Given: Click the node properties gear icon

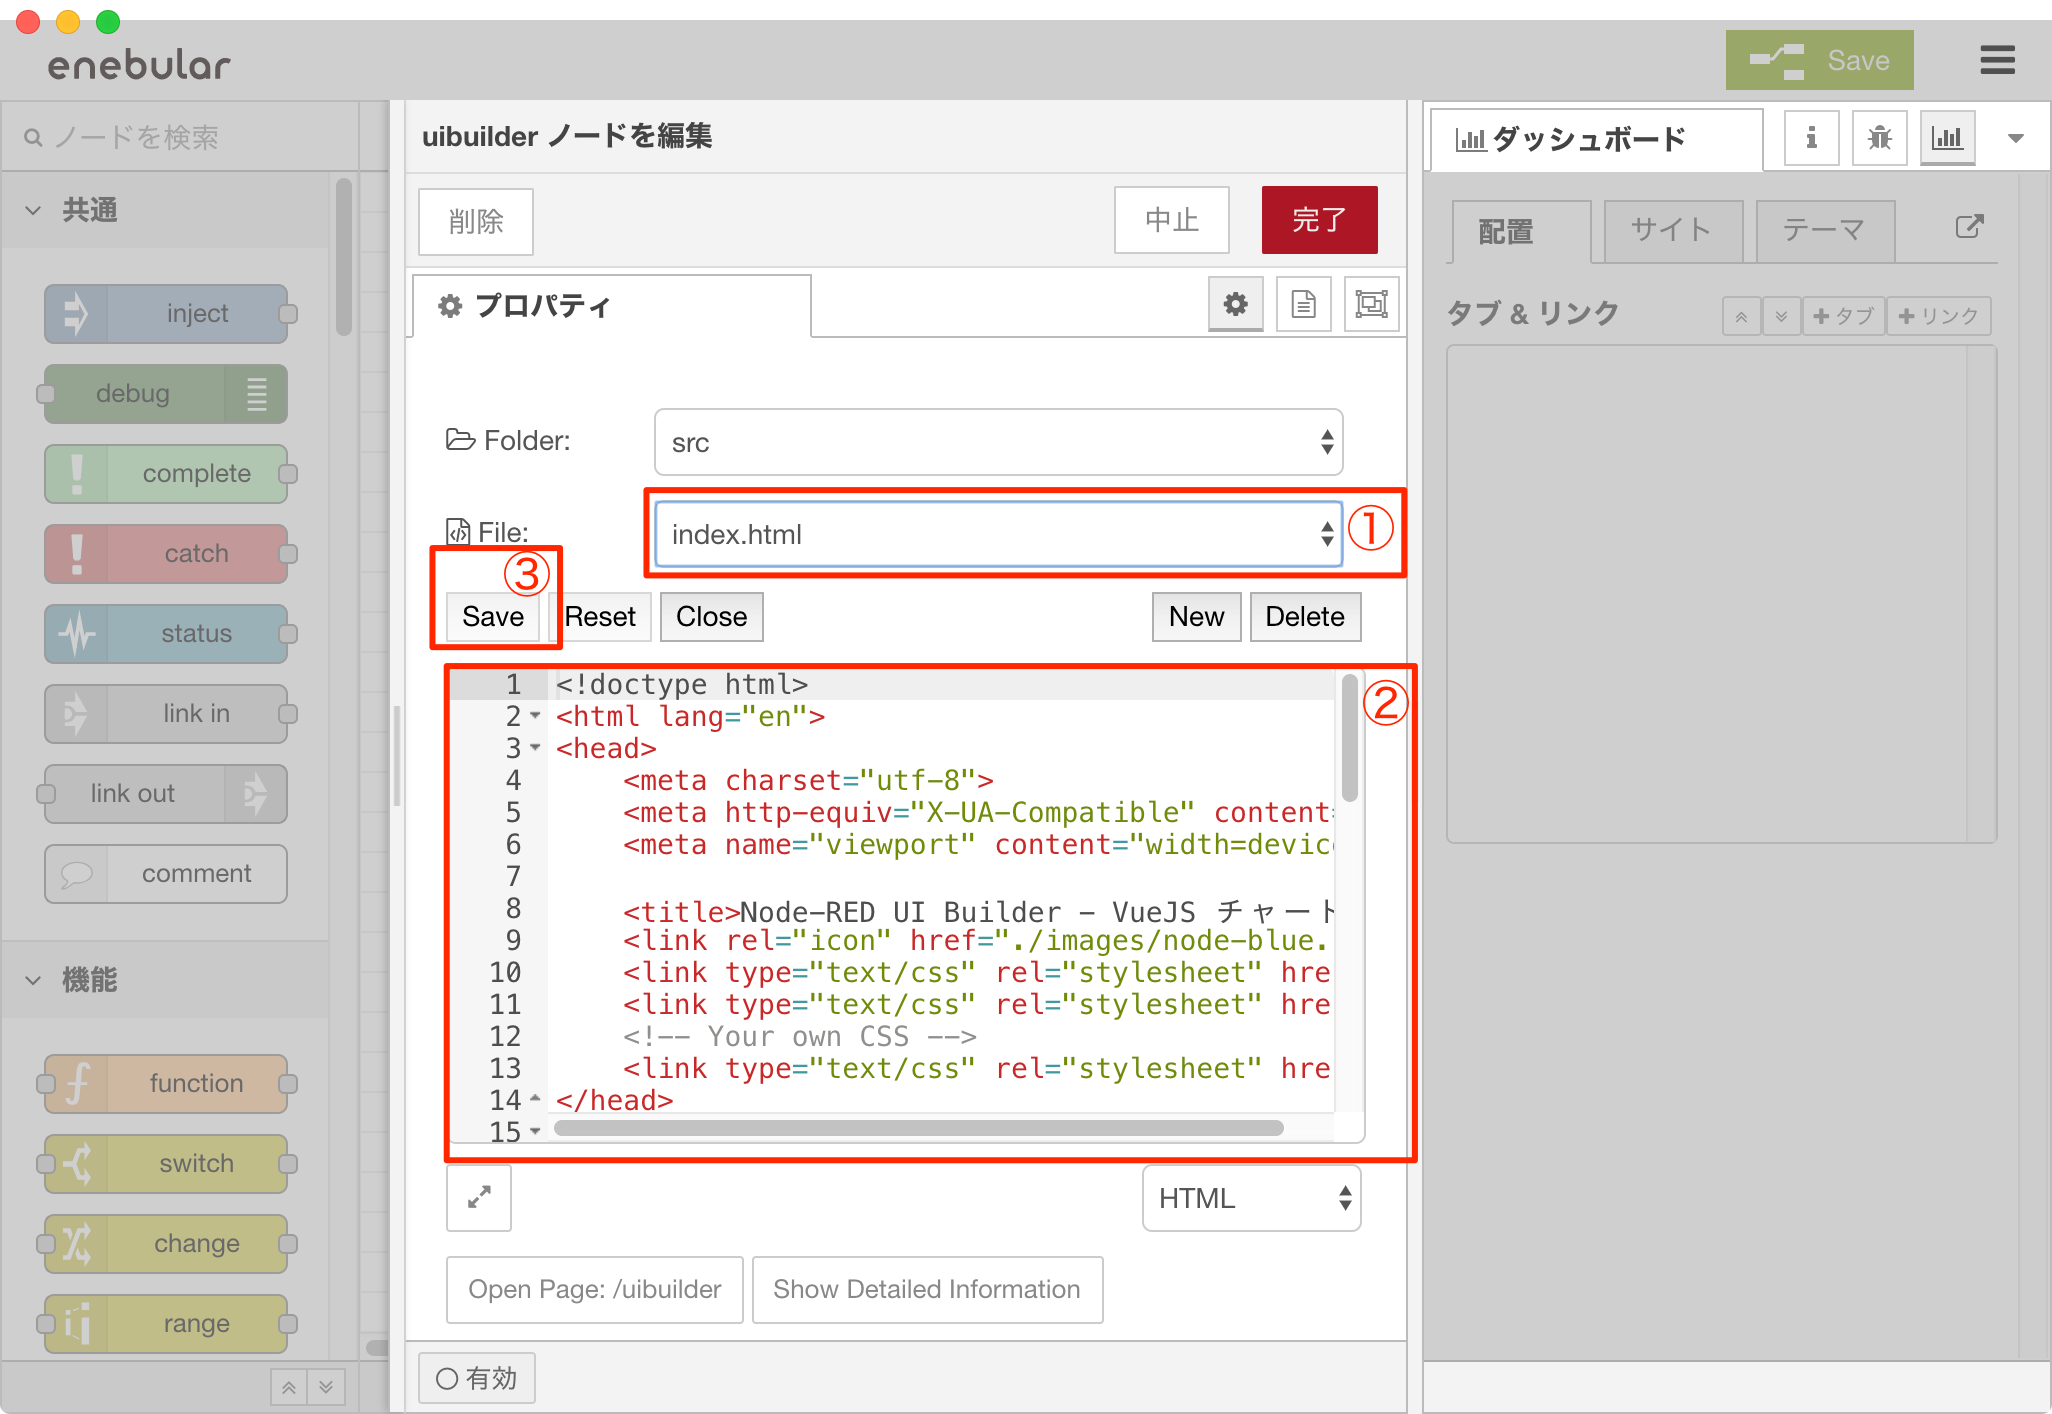Looking at the screenshot, I should 1236,304.
